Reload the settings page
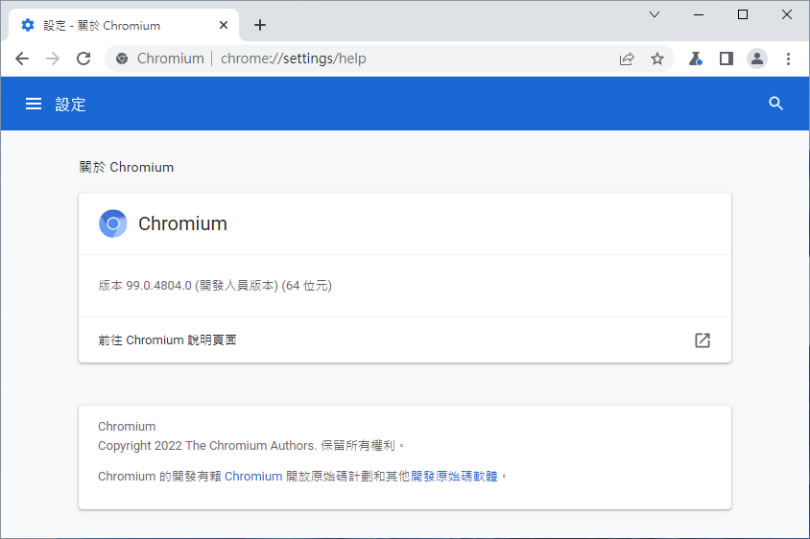 click(84, 58)
